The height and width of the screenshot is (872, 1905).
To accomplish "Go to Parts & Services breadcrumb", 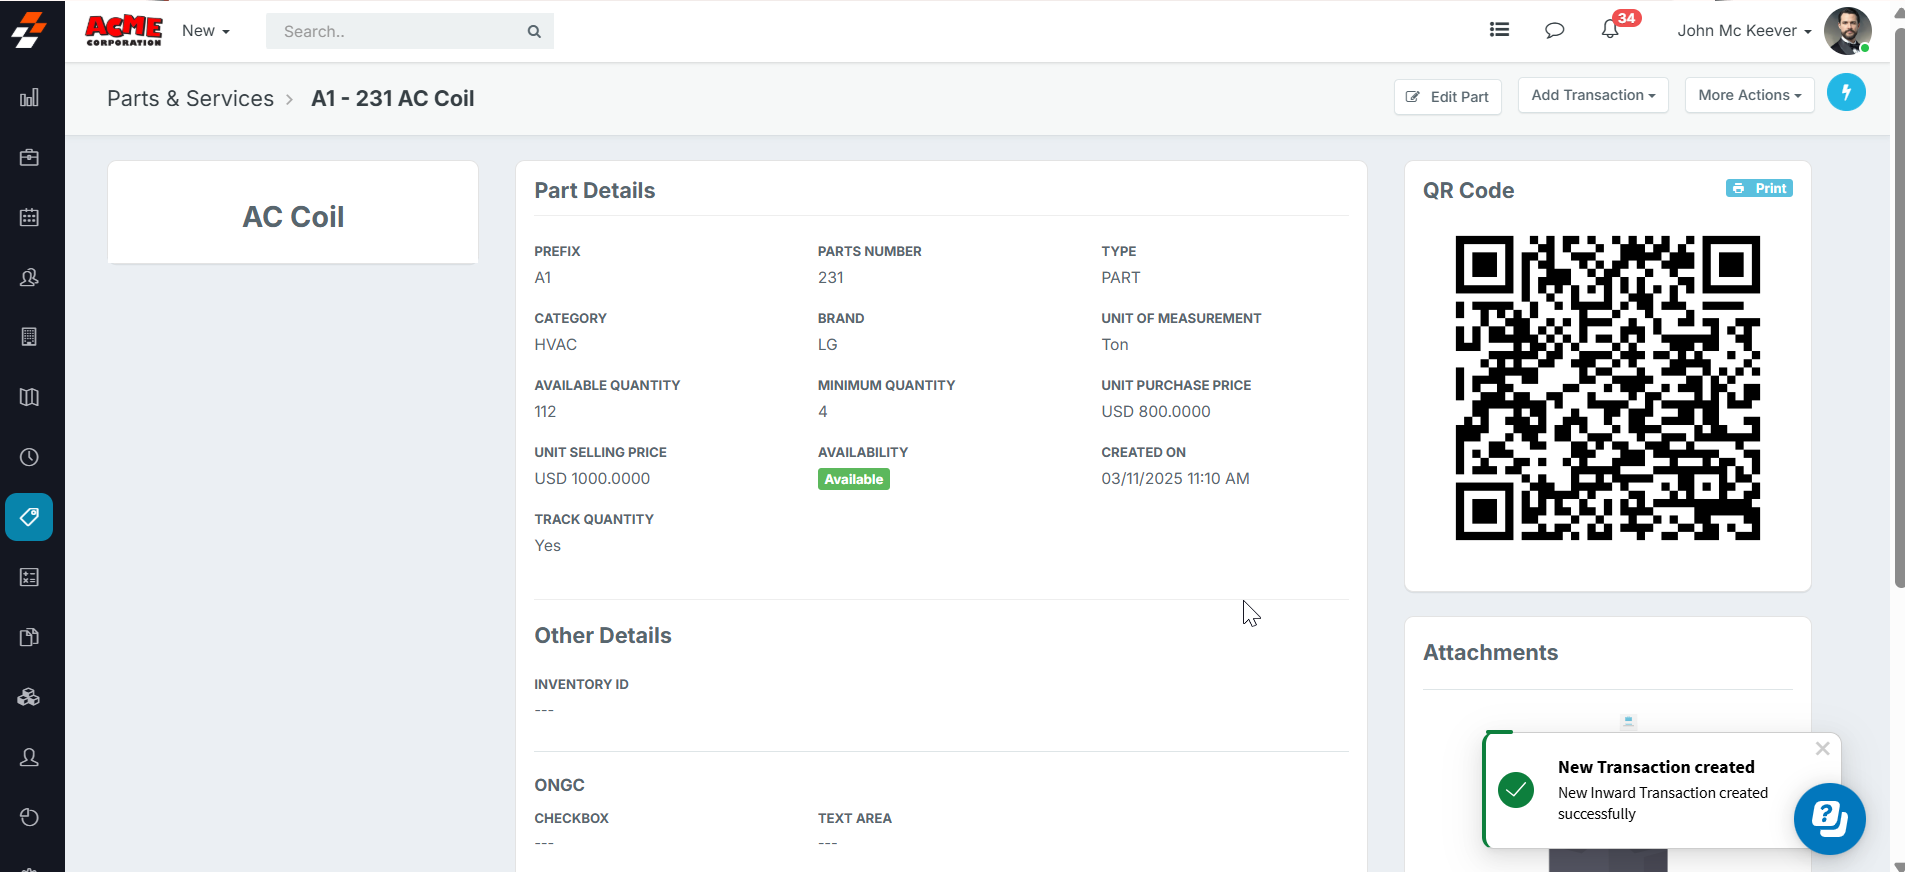I will click(x=190, y=98).
